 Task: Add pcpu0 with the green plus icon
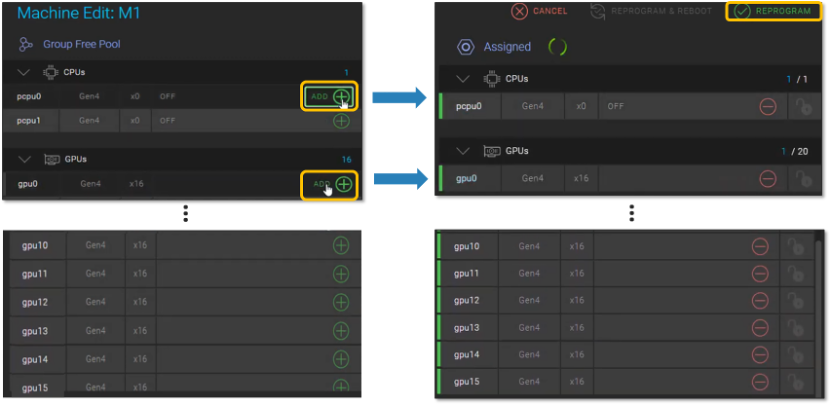pyautogui.click(x=343, y=97)
